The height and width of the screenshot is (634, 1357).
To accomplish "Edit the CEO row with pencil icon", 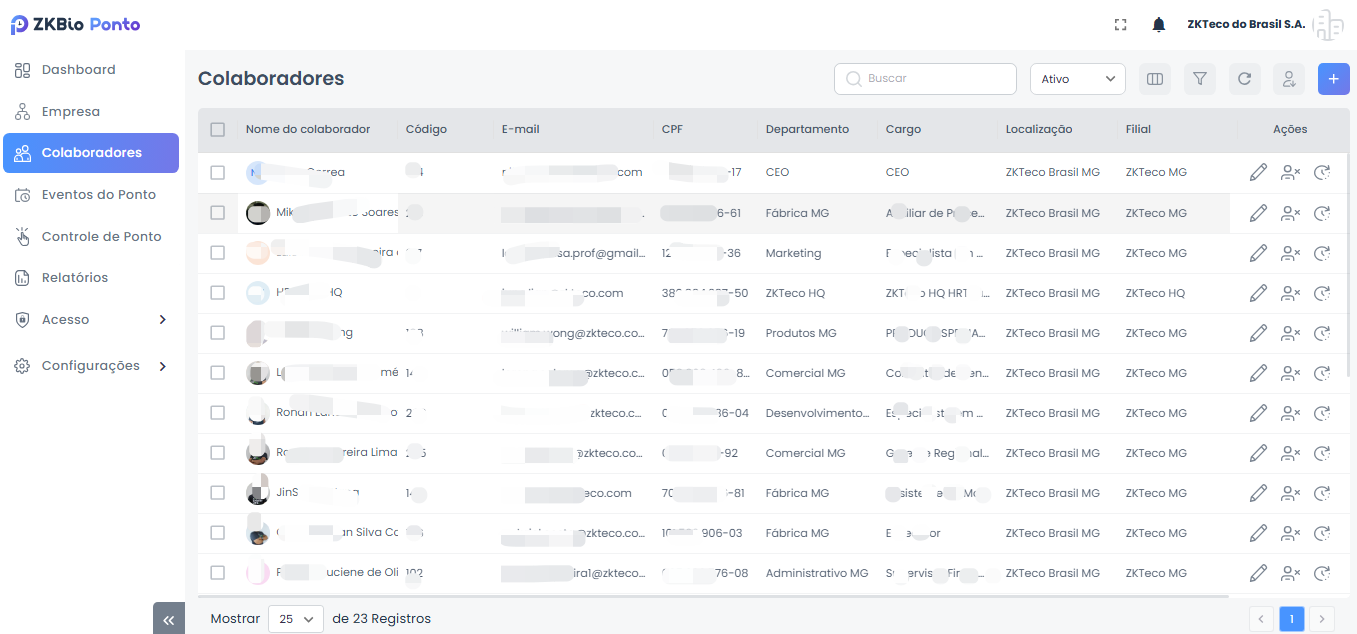I will 1258,173.
